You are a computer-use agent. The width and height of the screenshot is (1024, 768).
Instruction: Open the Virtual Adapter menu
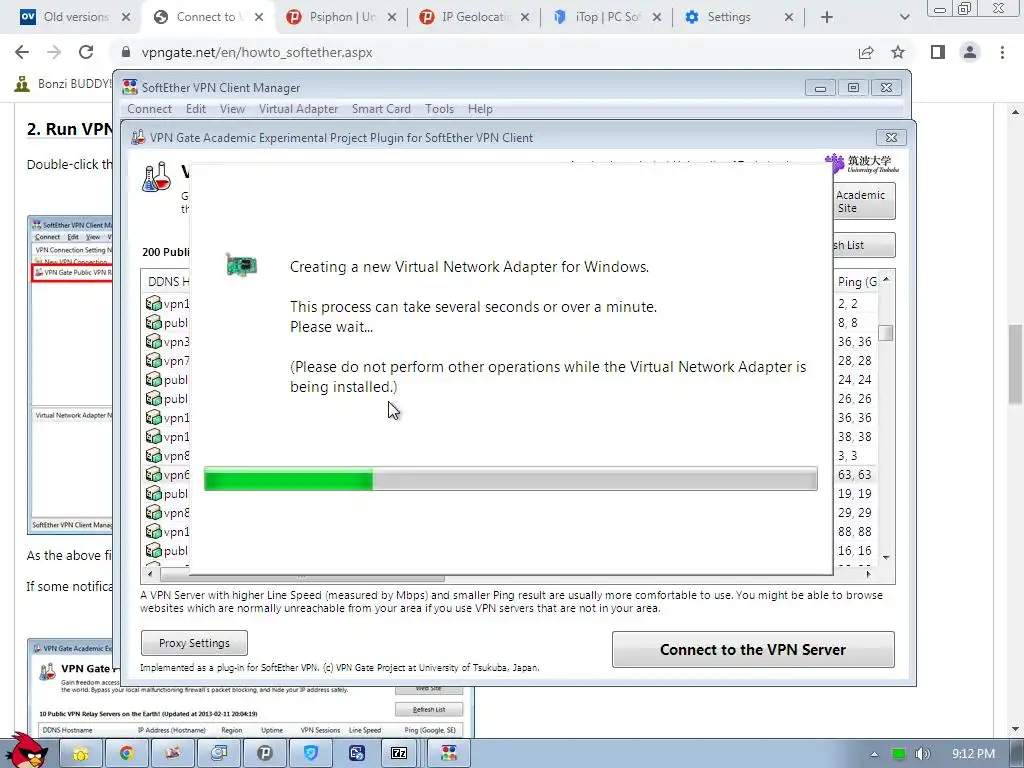(x=298, y=109)
